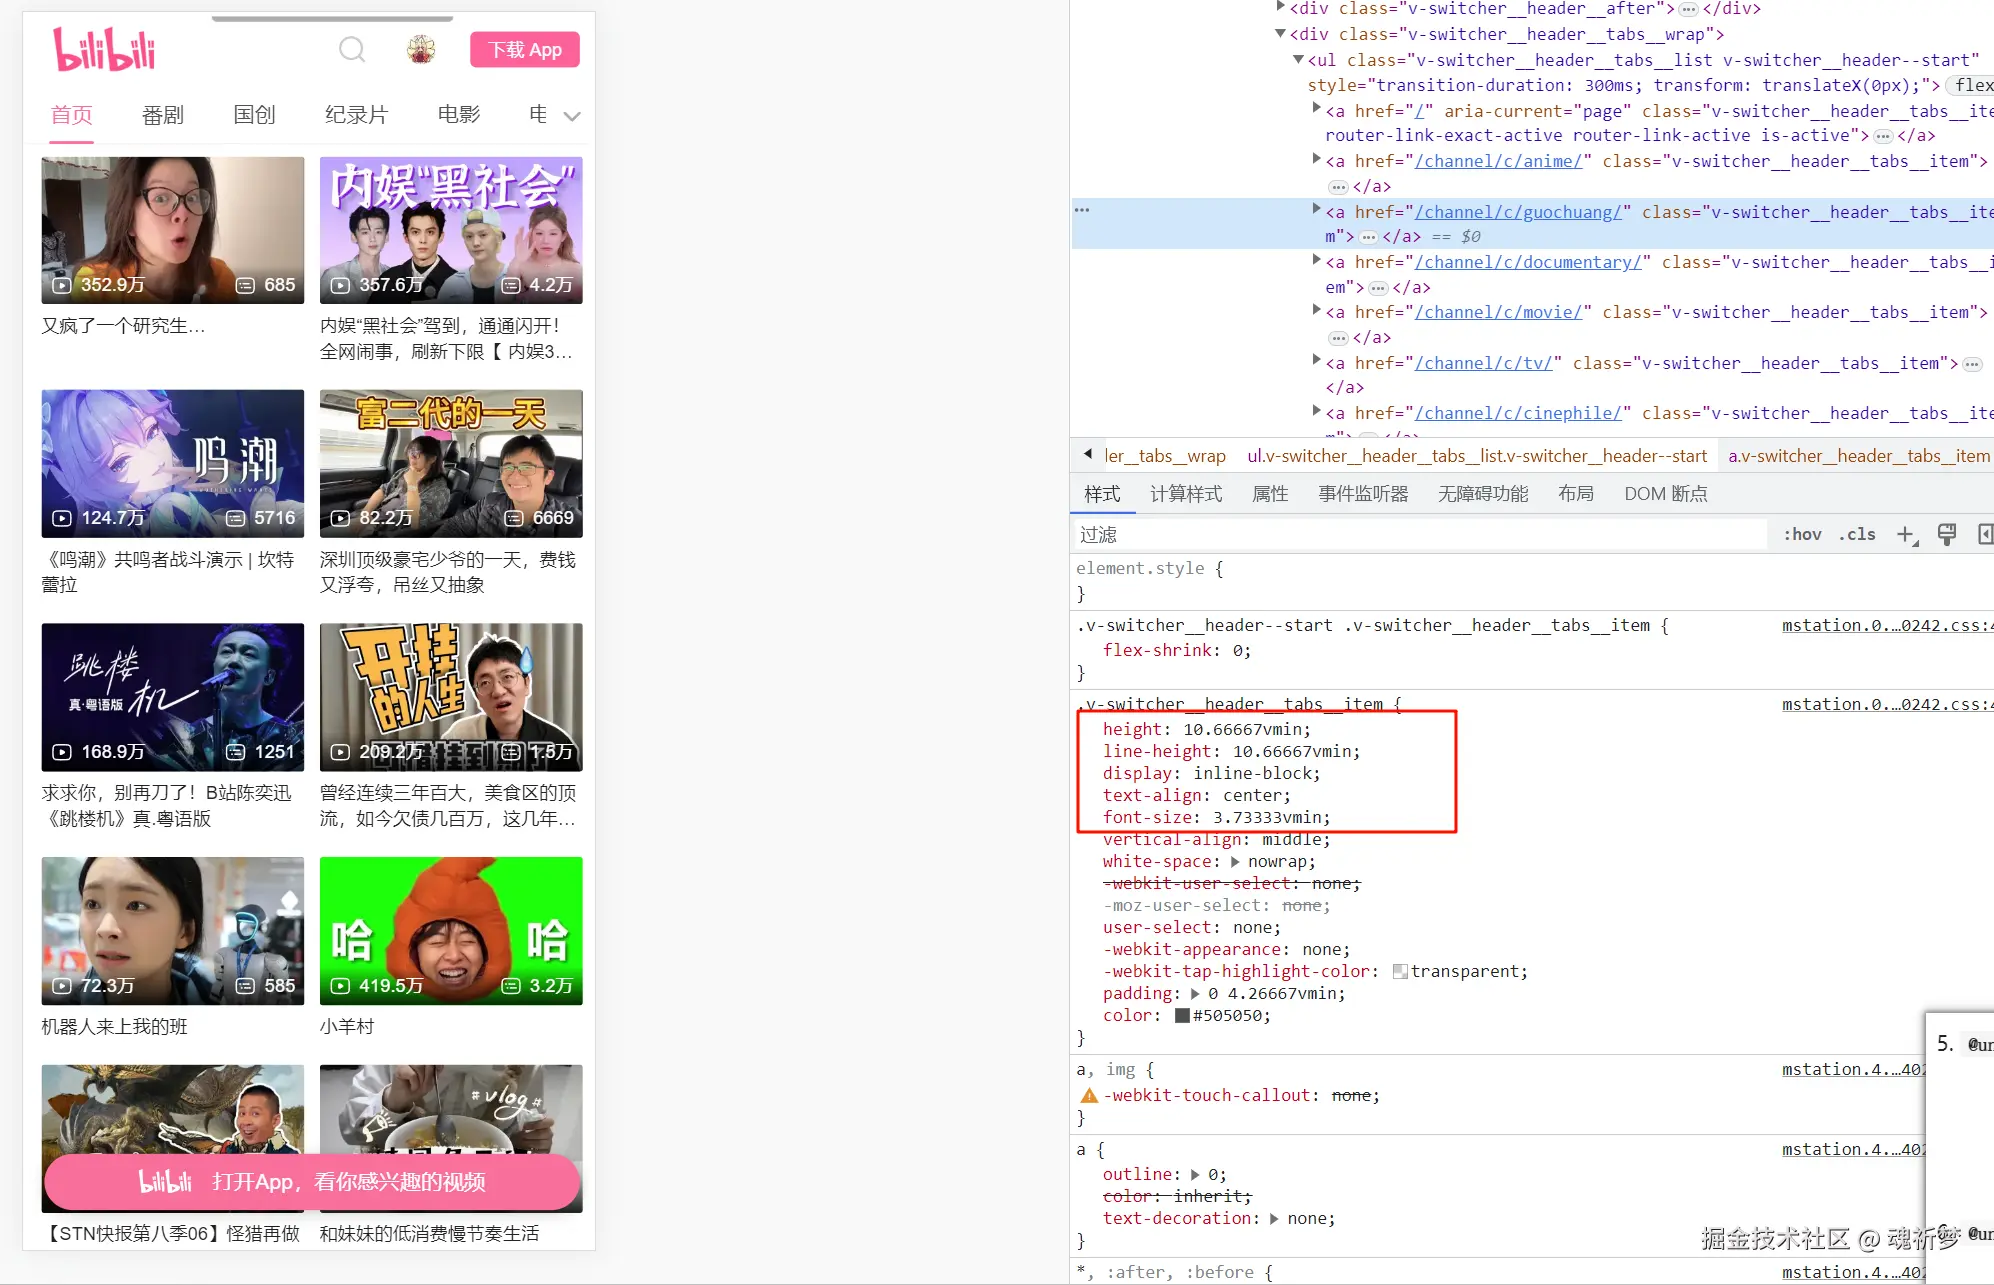
Task: Expand channel tabs with the chevron arrow
Action: (572, 116)
